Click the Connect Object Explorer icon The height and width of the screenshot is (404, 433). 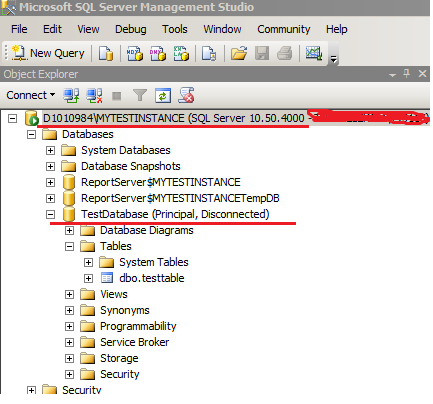tap(71, 96)
